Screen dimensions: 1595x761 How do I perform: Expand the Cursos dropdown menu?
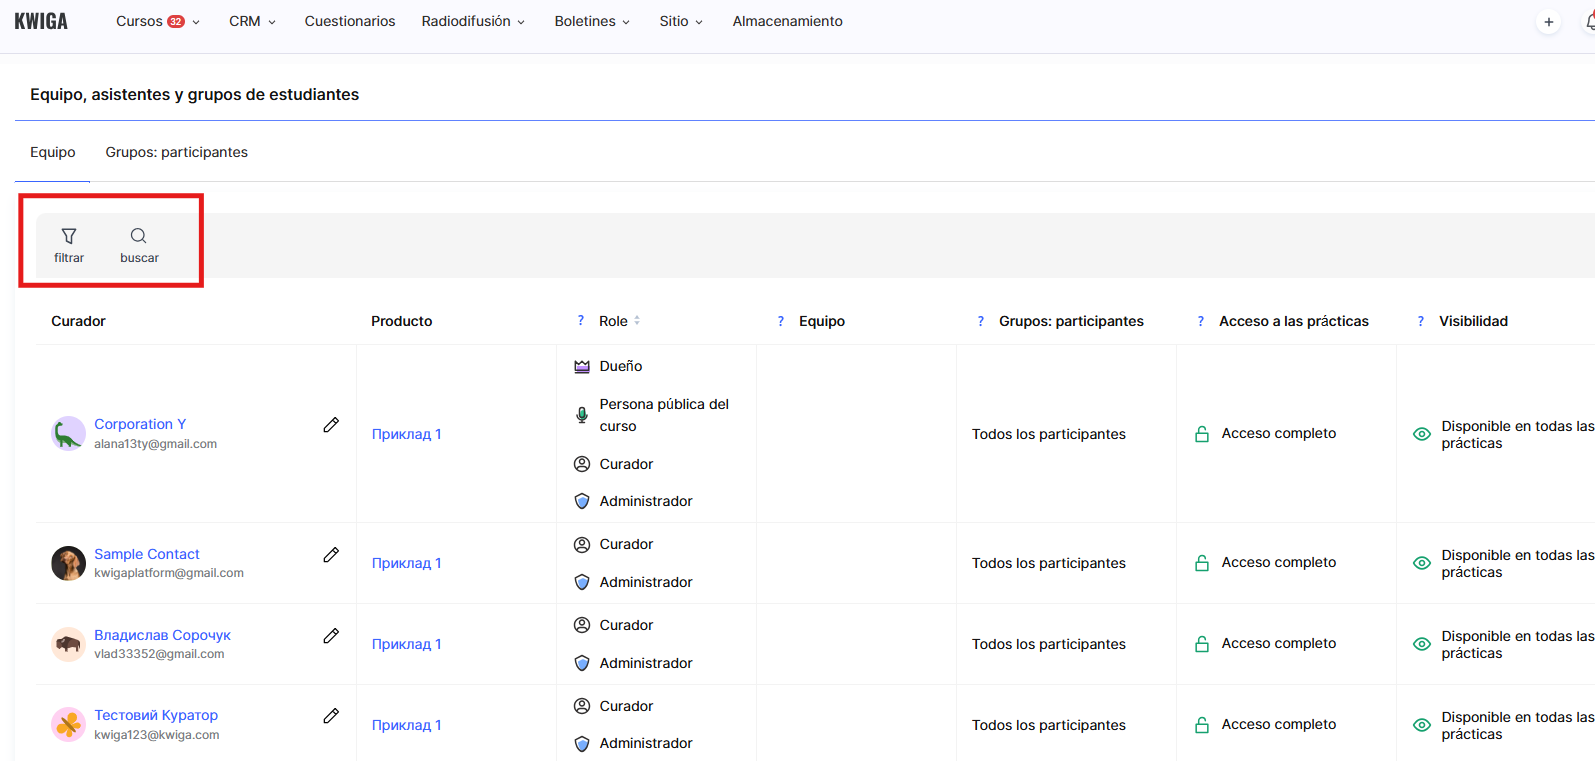[157, 21]
